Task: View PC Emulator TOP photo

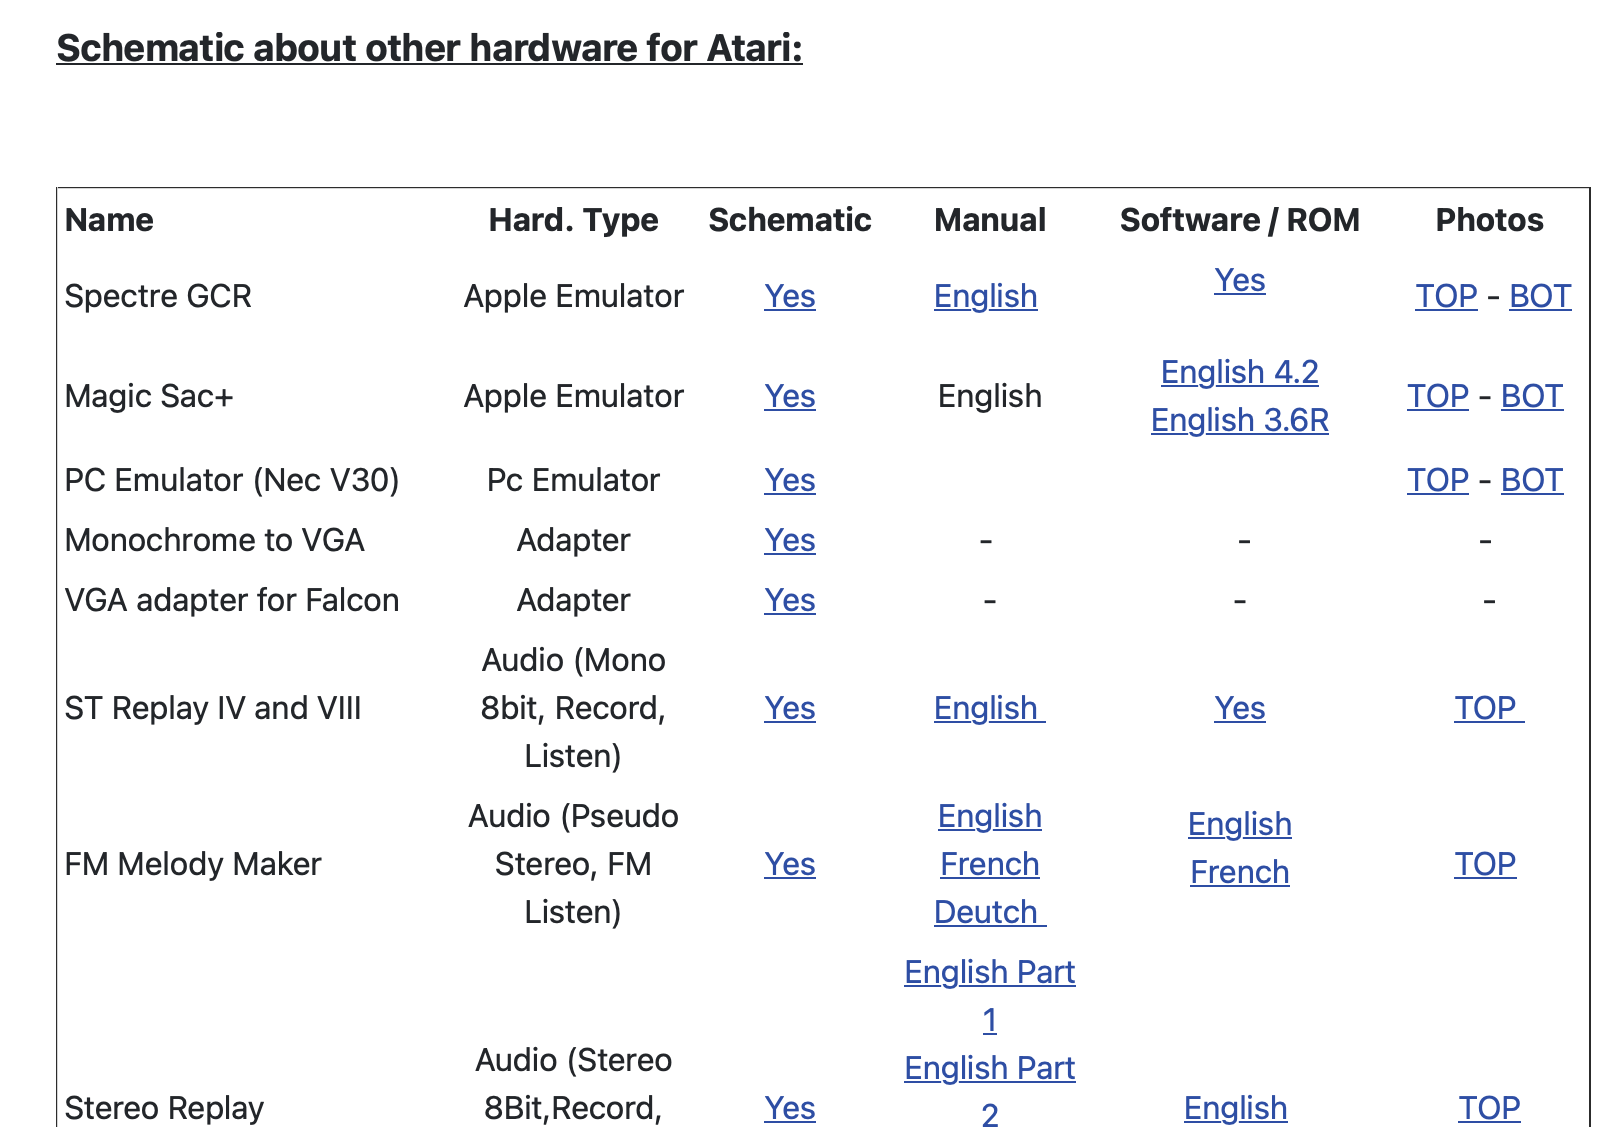Action: 1437,480
